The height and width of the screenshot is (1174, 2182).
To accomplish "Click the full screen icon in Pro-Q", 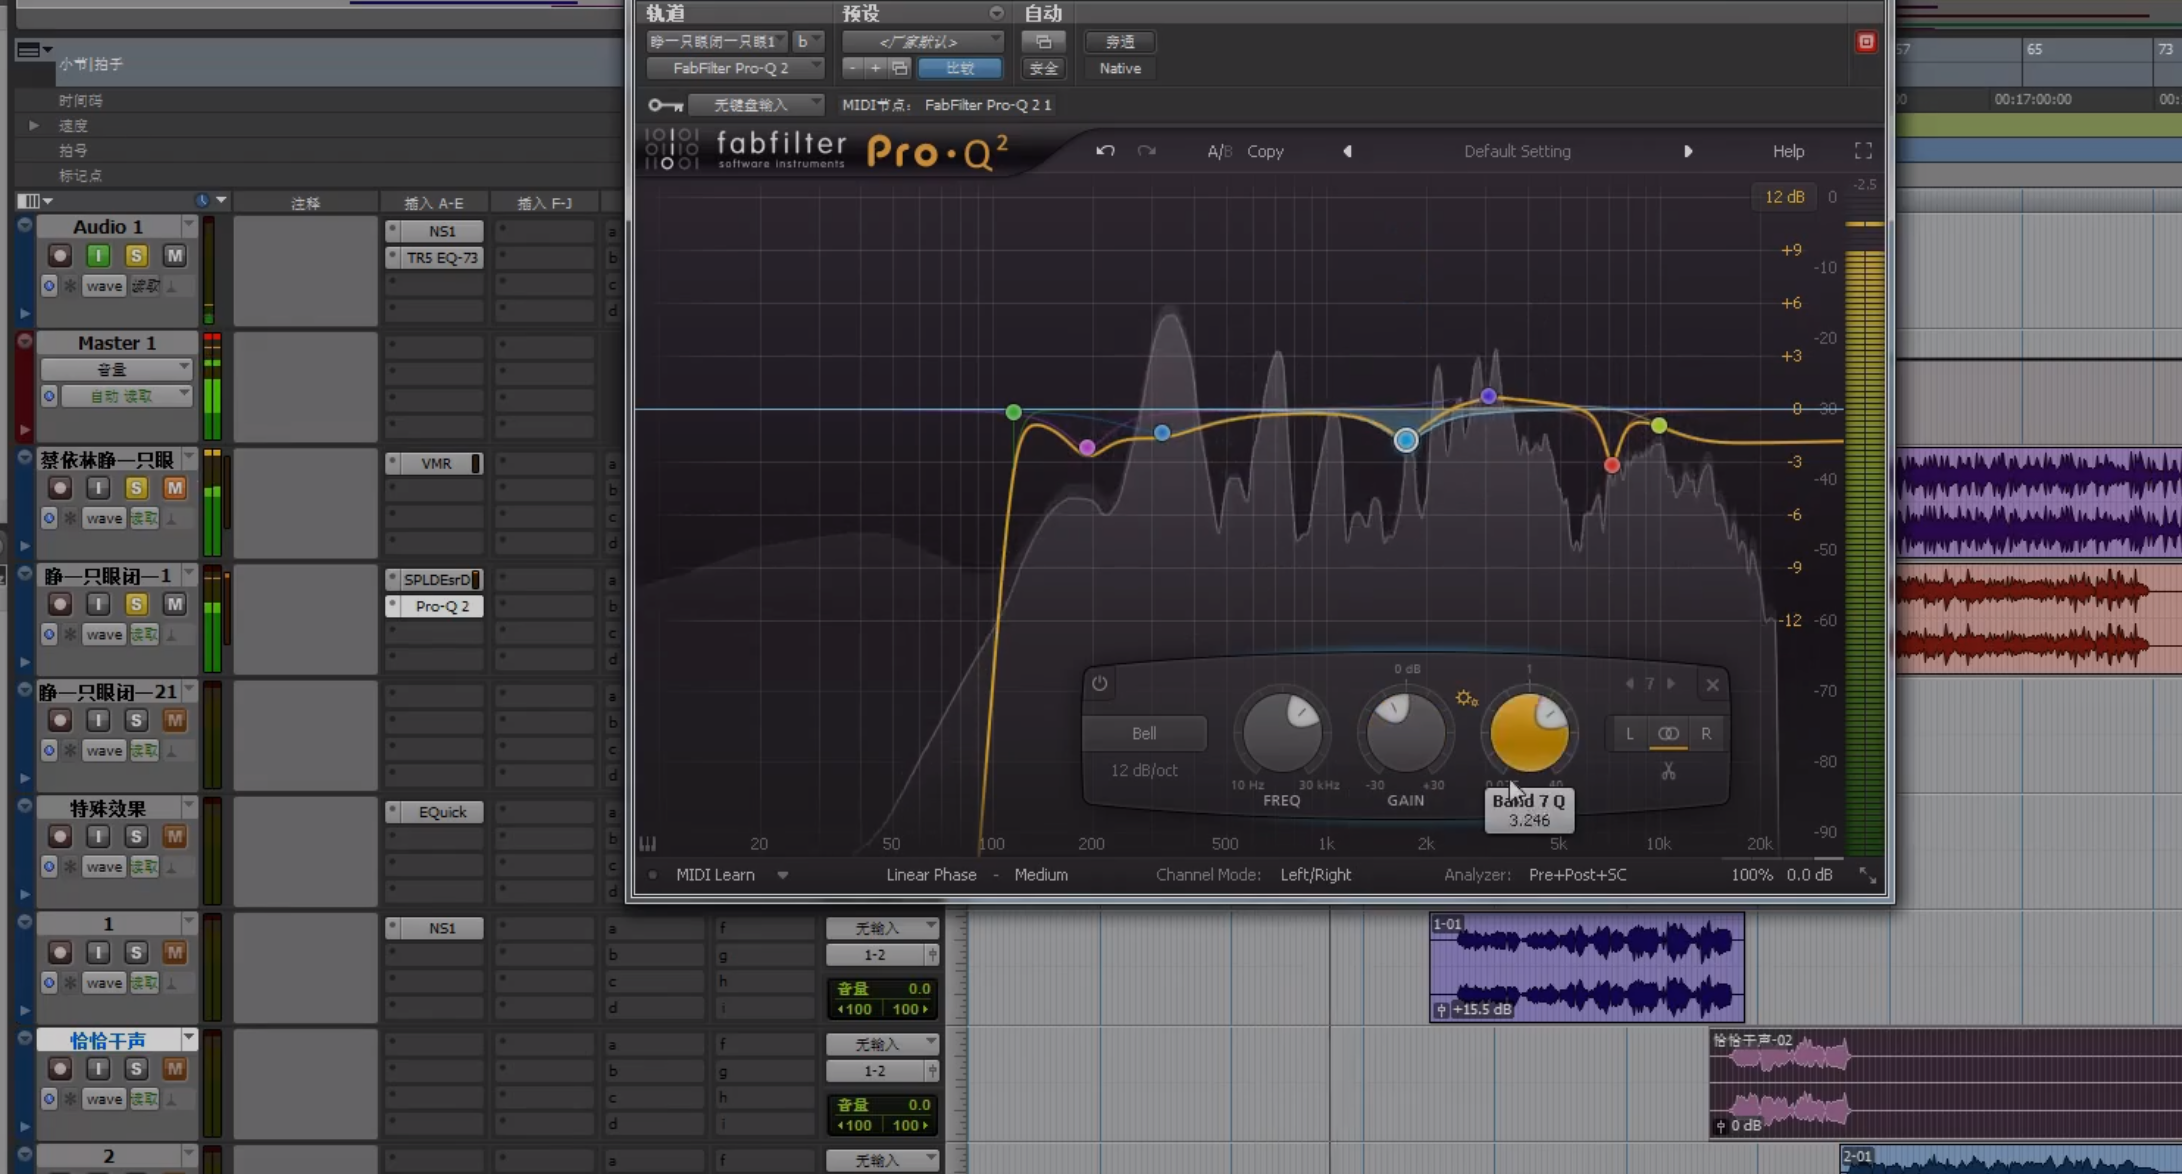I will (x=1863, y=151).
